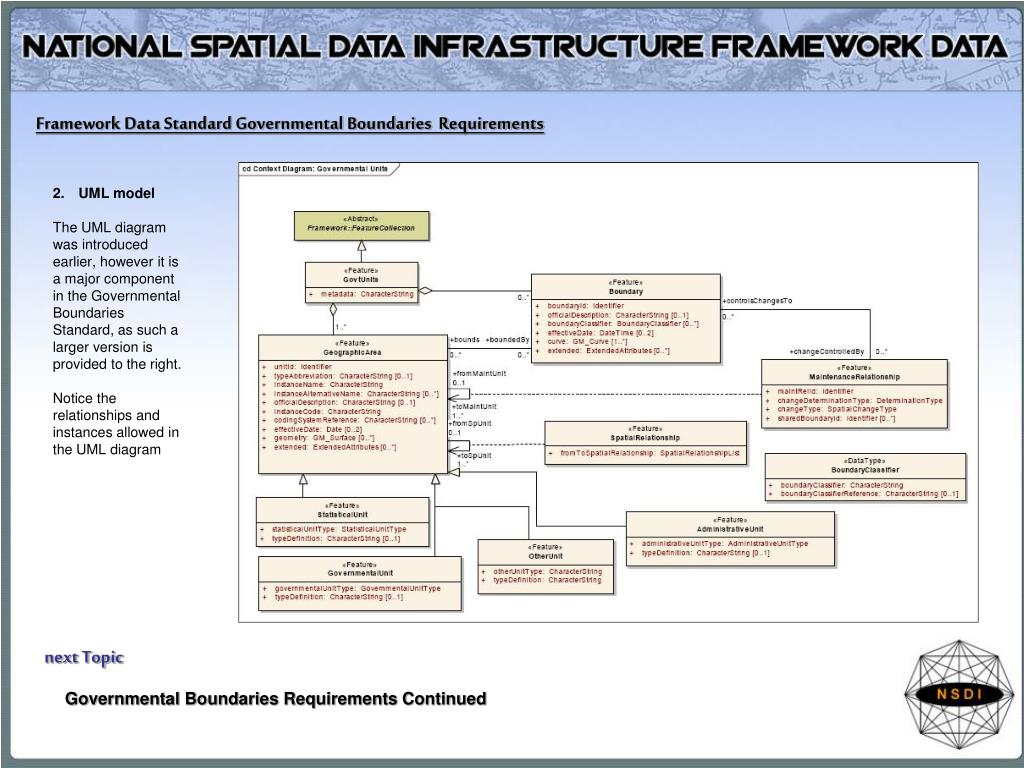This screenshot has height=768, width=1024.
Task: Click the NSDI logo
Action: 958,694
